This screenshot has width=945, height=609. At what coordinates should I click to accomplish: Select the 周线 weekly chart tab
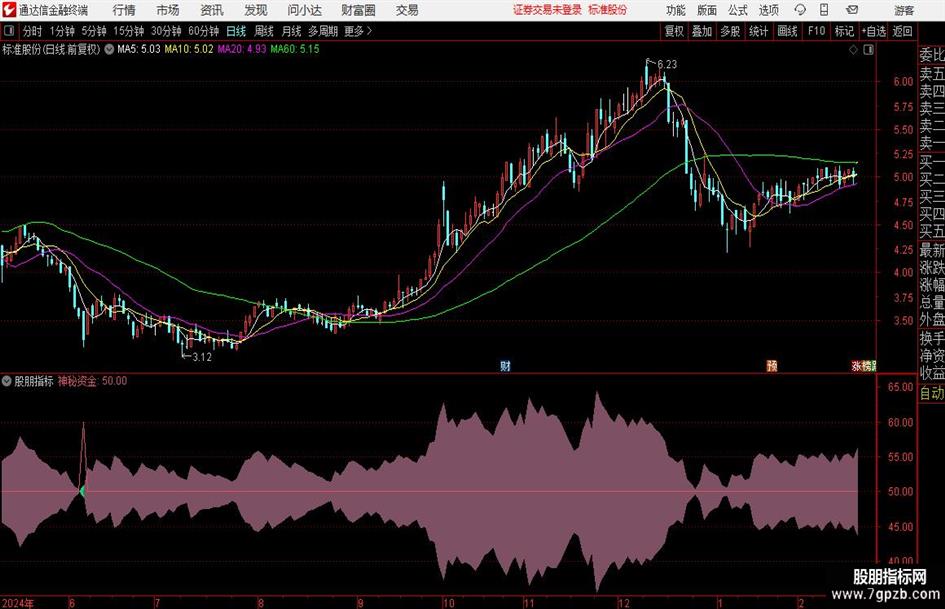[x=264, y=31]
